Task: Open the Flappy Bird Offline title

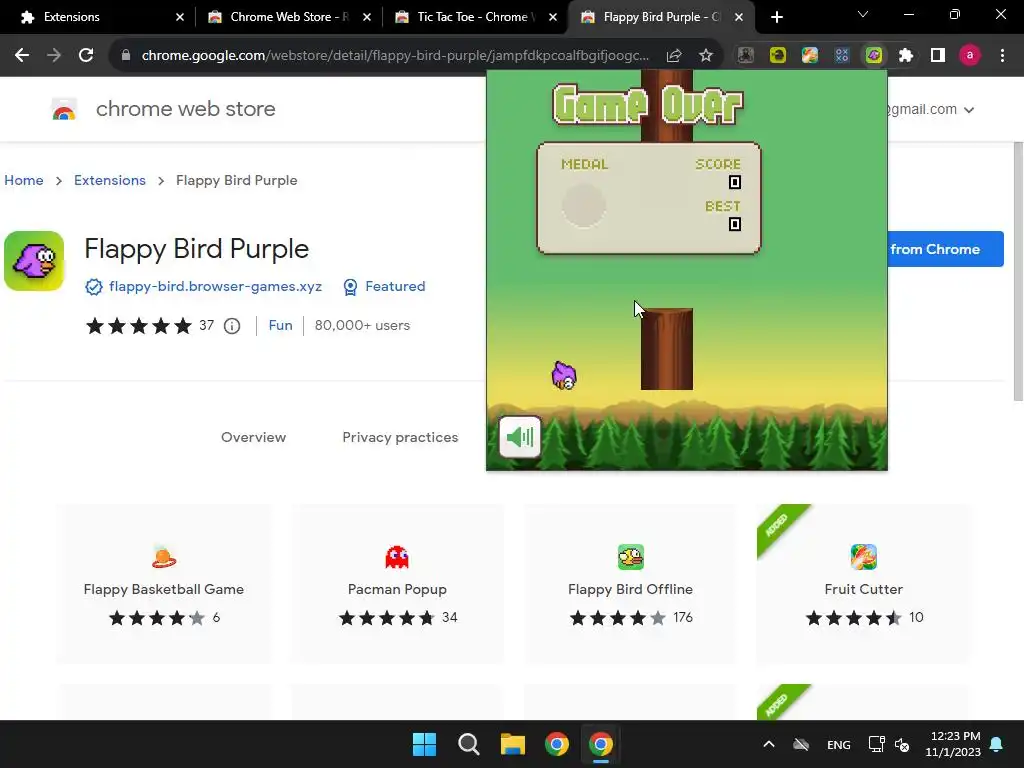Action: (630, 589)
